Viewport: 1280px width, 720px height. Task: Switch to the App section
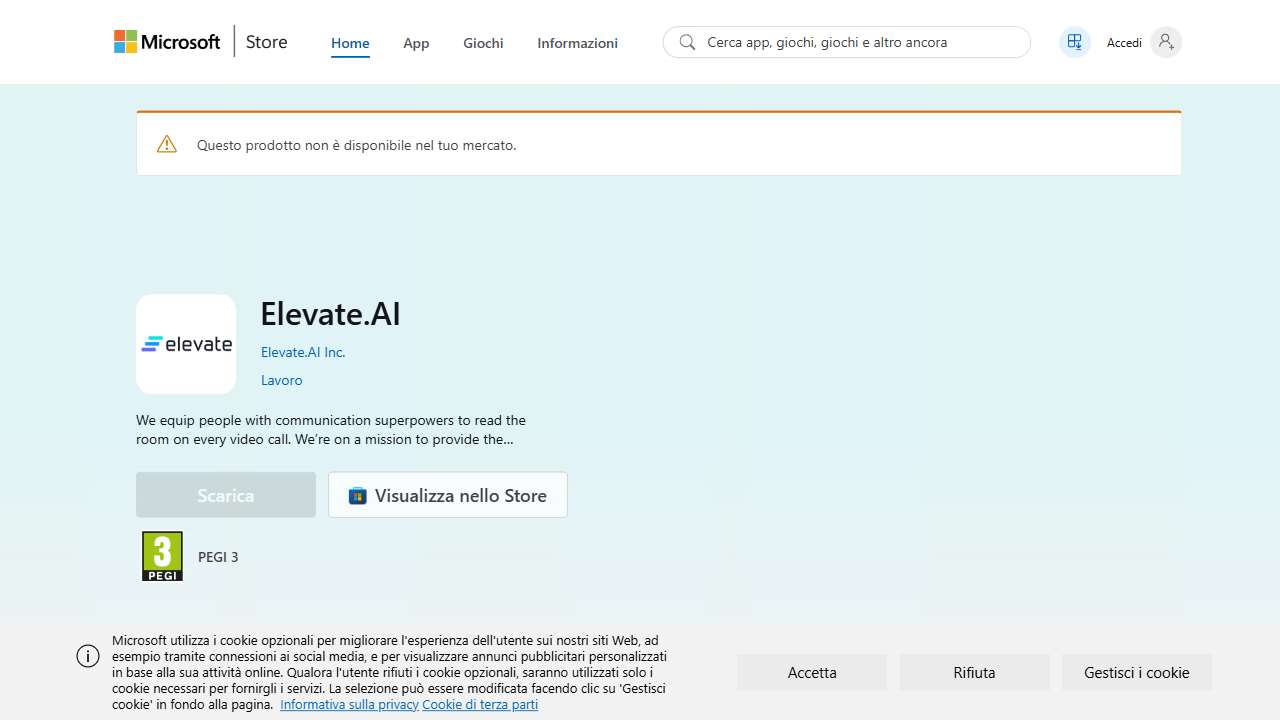pyautogui.click(x=416, y=43)
